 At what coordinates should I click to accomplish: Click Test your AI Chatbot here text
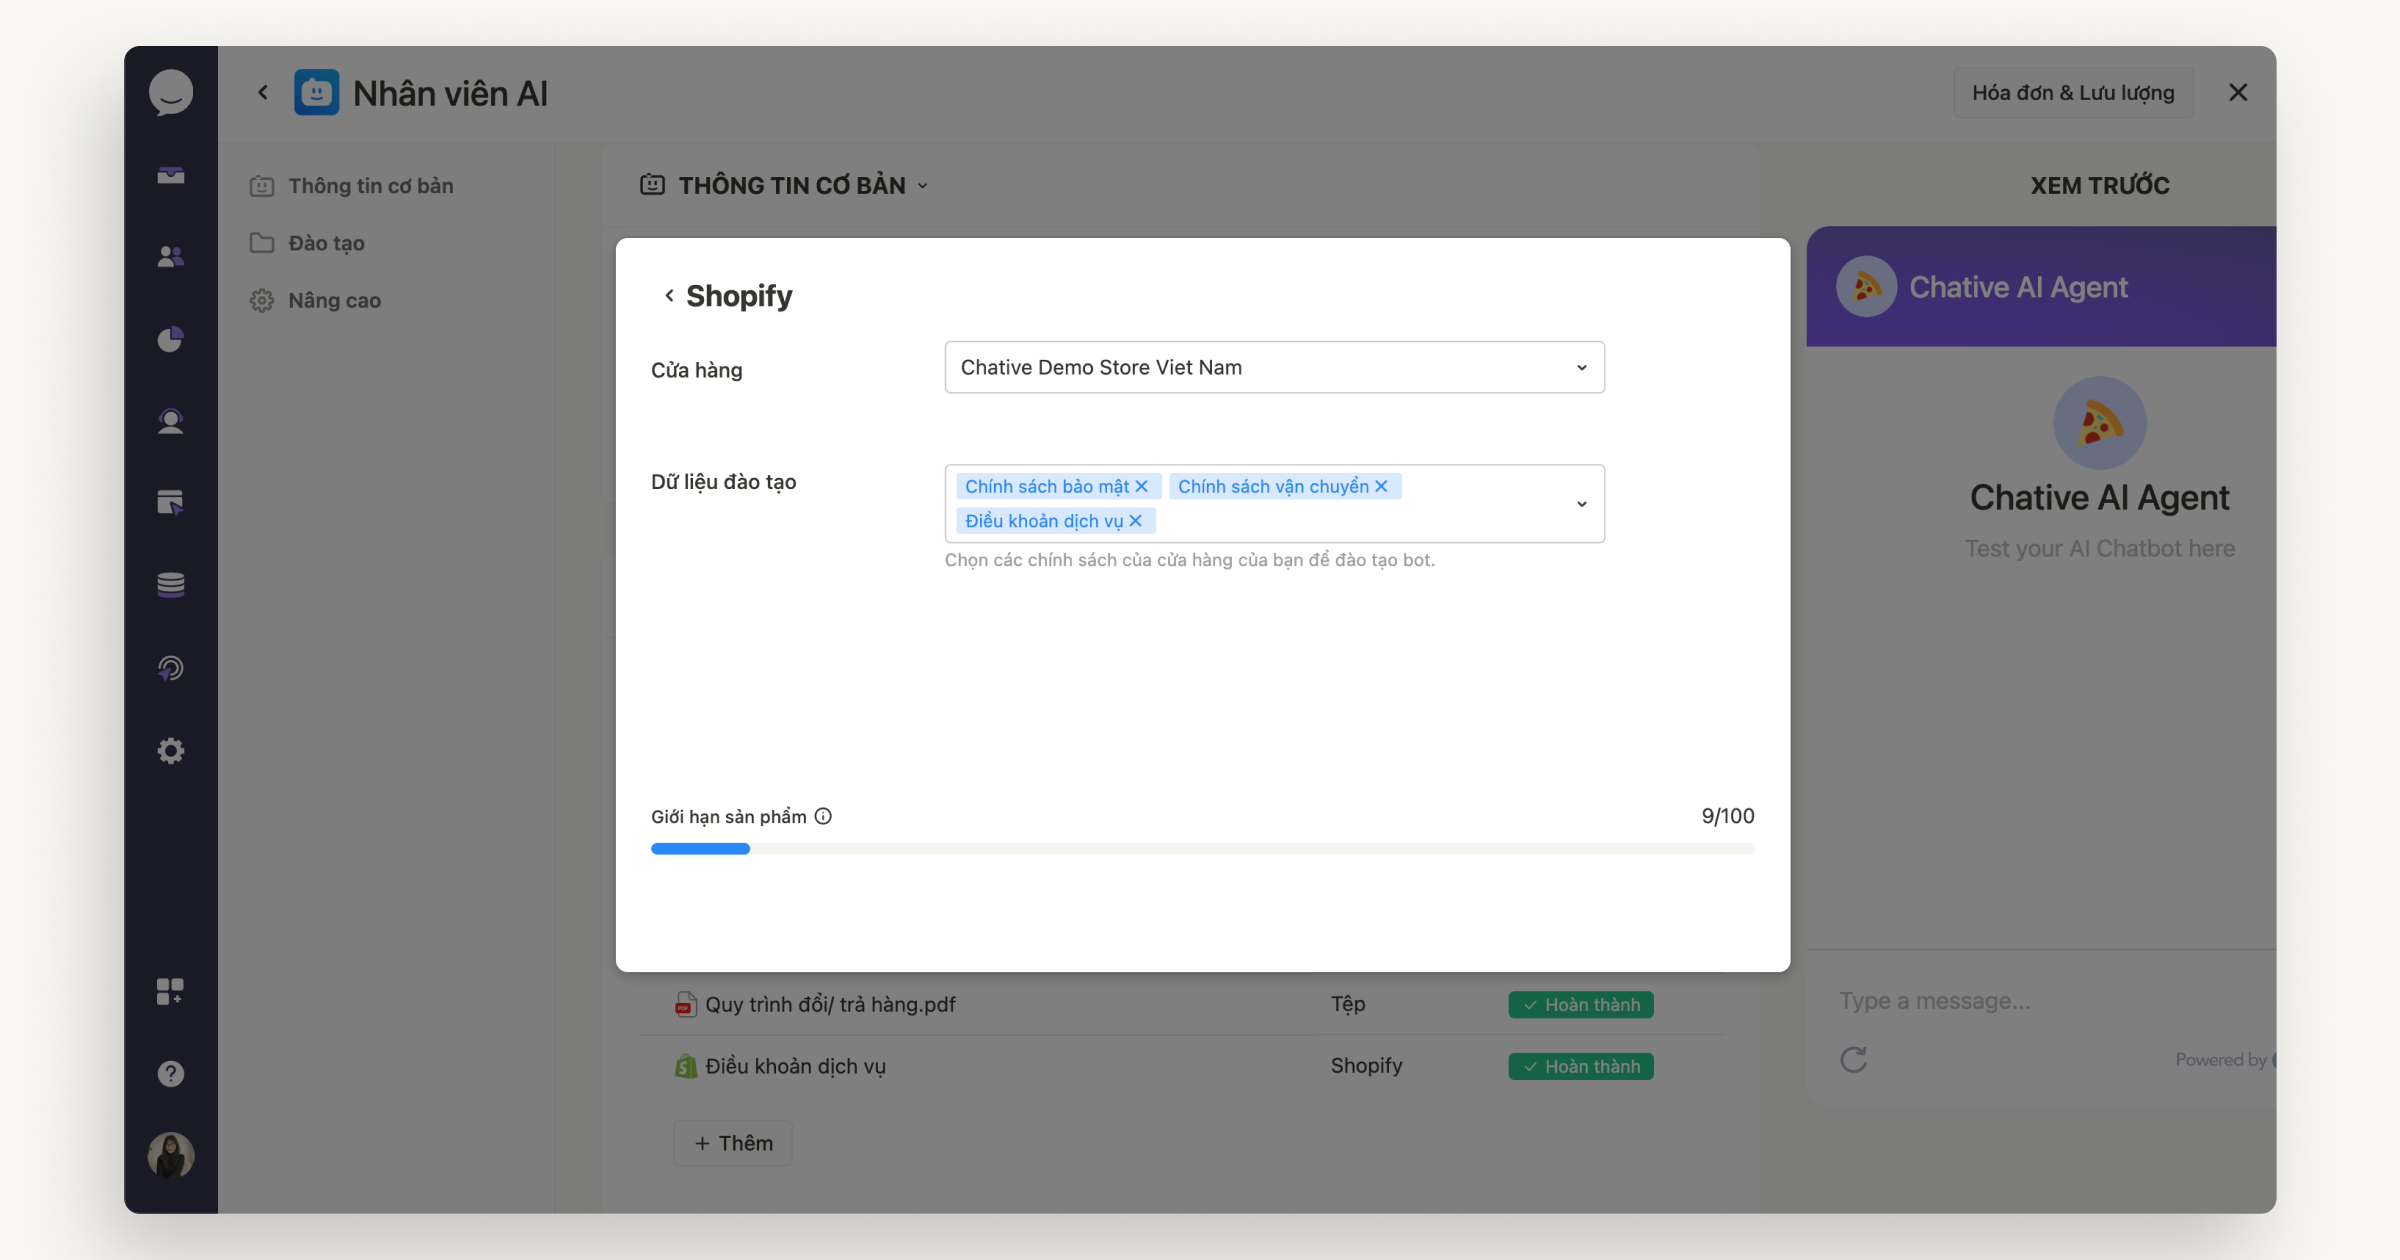coord(2100,549)
